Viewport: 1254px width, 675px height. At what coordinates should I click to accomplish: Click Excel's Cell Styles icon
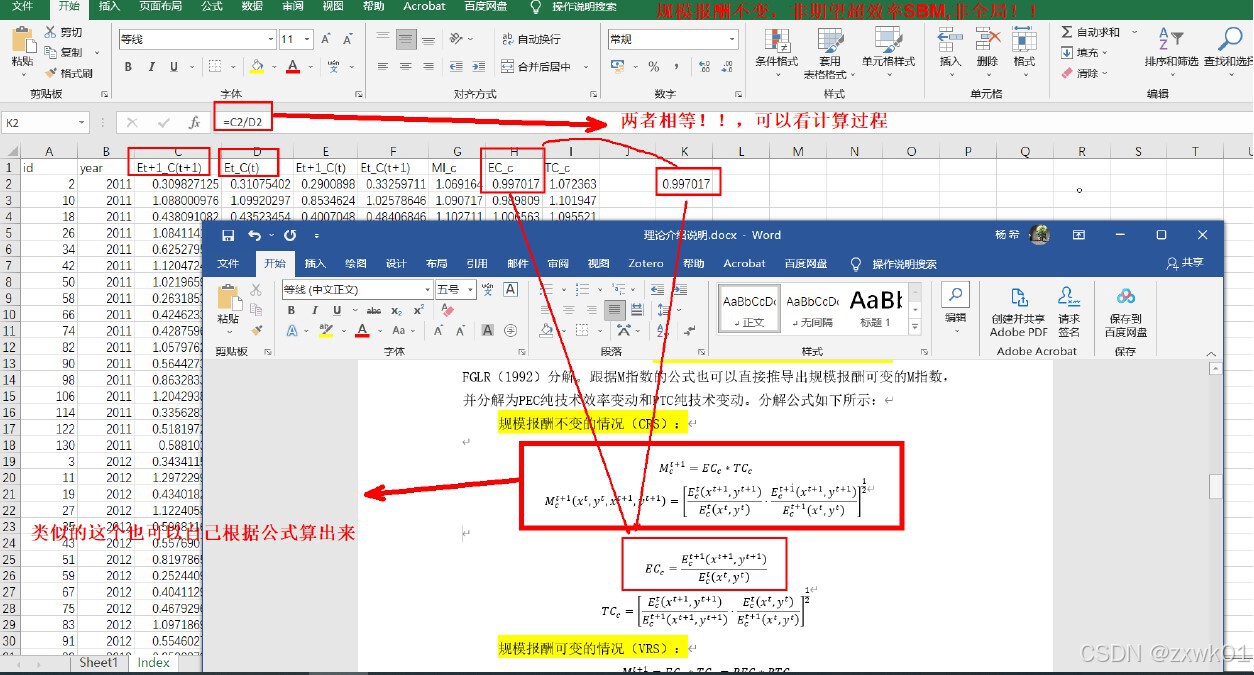pos(888,40)
